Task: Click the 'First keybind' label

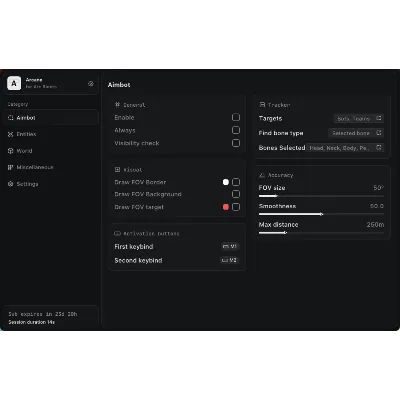Action: click(x=134, y=247)
